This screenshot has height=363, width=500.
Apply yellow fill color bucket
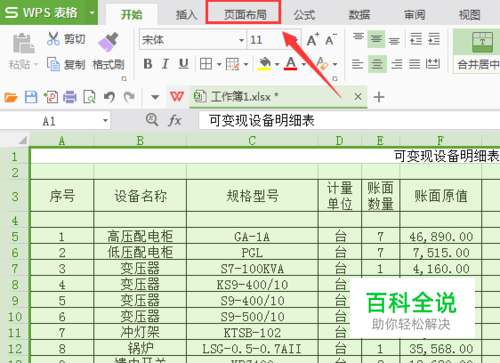coord(264,64)
